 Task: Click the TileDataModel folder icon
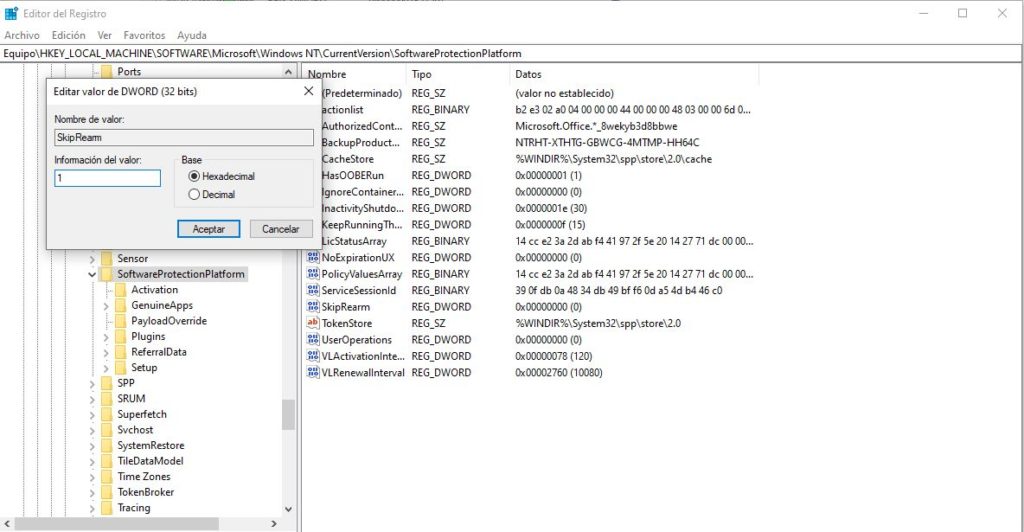tap(106, 461)
